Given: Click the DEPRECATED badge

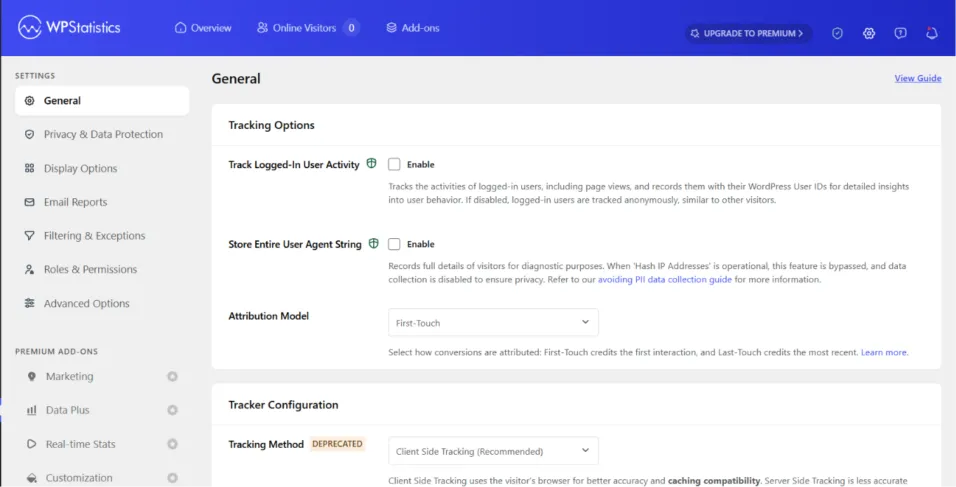Looking at the screenshot, I should click(337, 444).
